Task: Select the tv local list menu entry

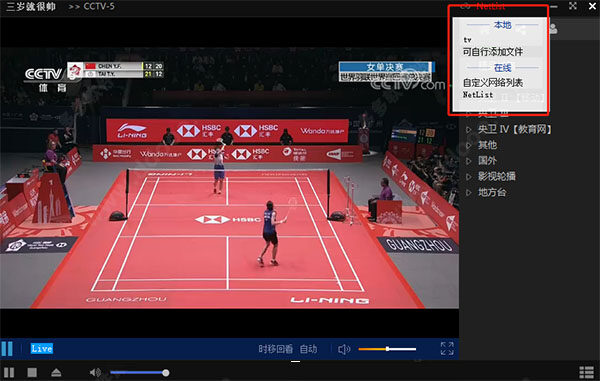Action: (468, 40)
